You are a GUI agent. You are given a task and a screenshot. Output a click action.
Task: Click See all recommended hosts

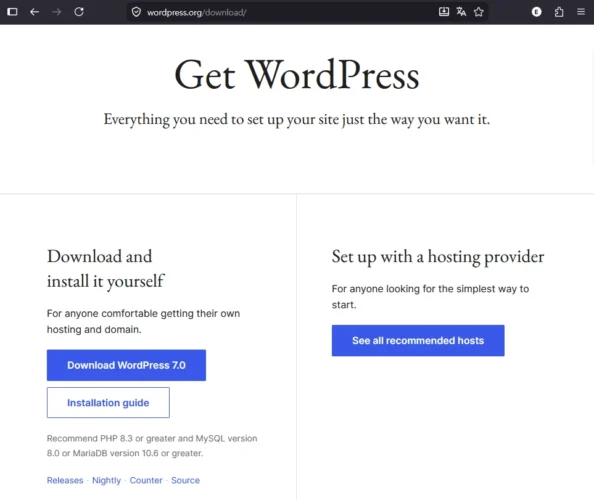(x=418, y=341)
